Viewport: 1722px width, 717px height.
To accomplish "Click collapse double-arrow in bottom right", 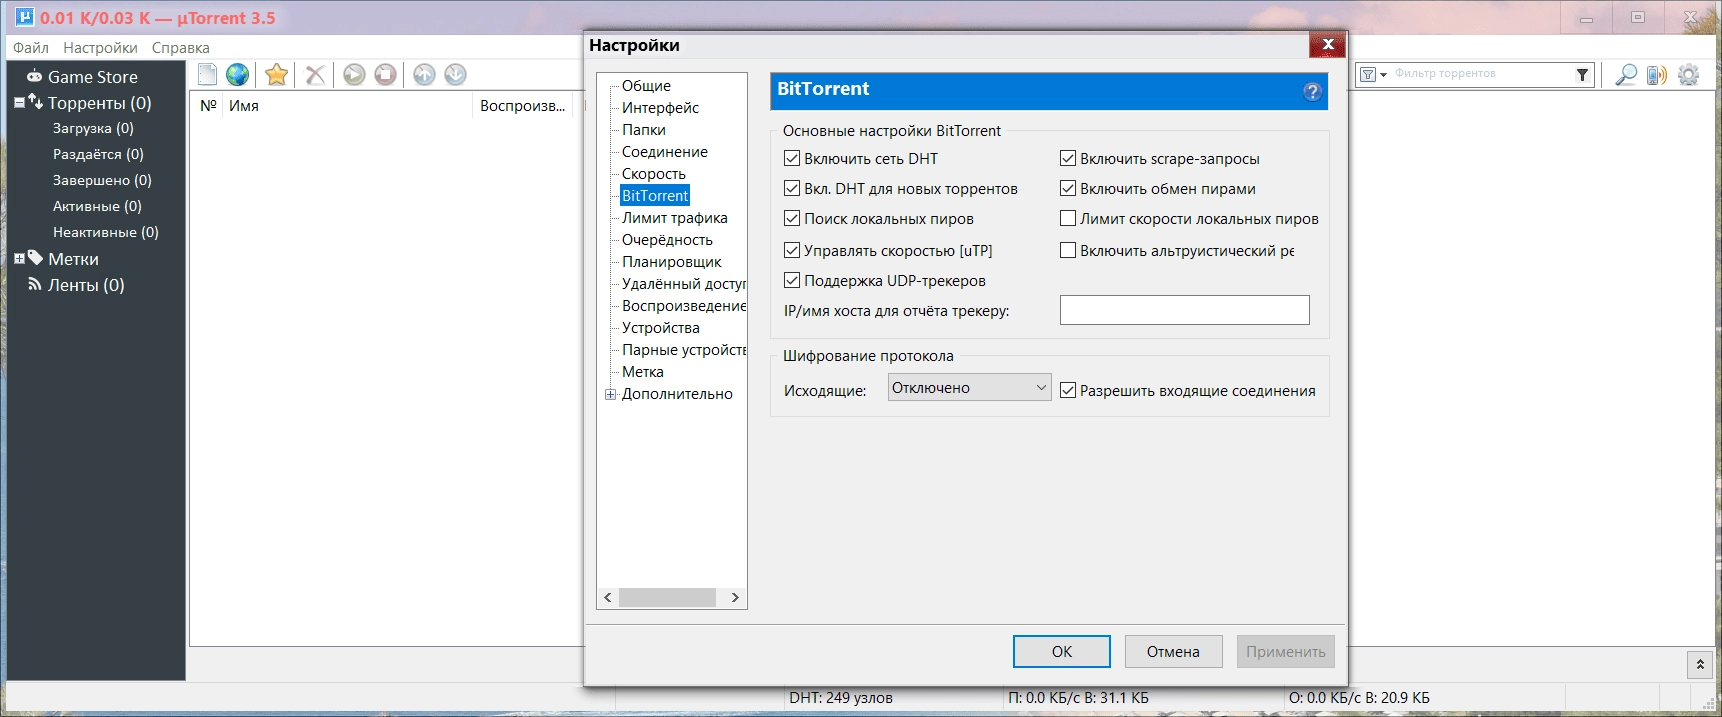I will tap(1700, 664).
